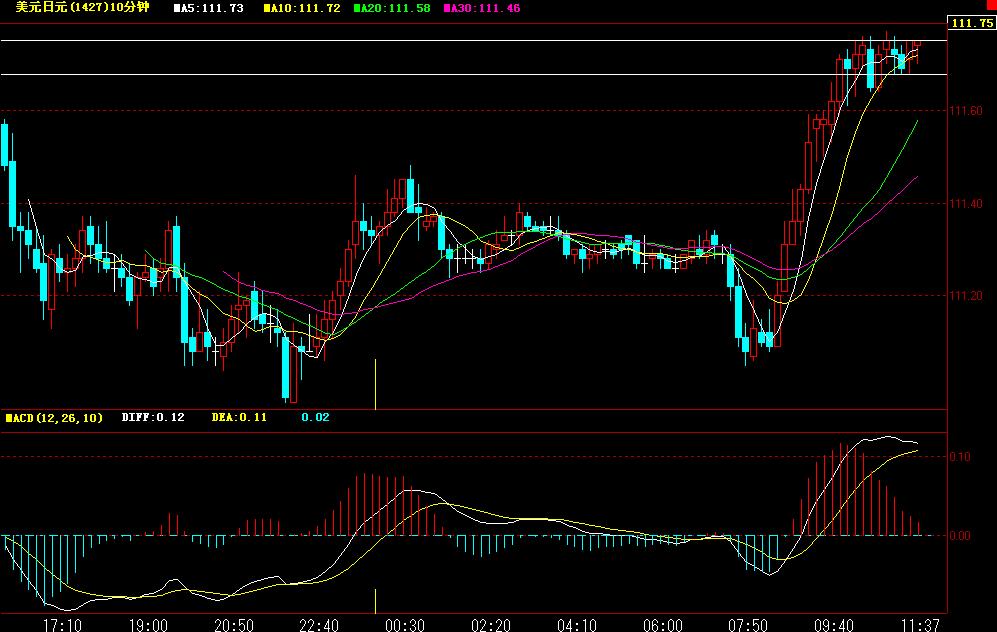Click the 0.10 MACD axis label
The height and width of the screenshot is (632, 997).
[x=960, y=457]
